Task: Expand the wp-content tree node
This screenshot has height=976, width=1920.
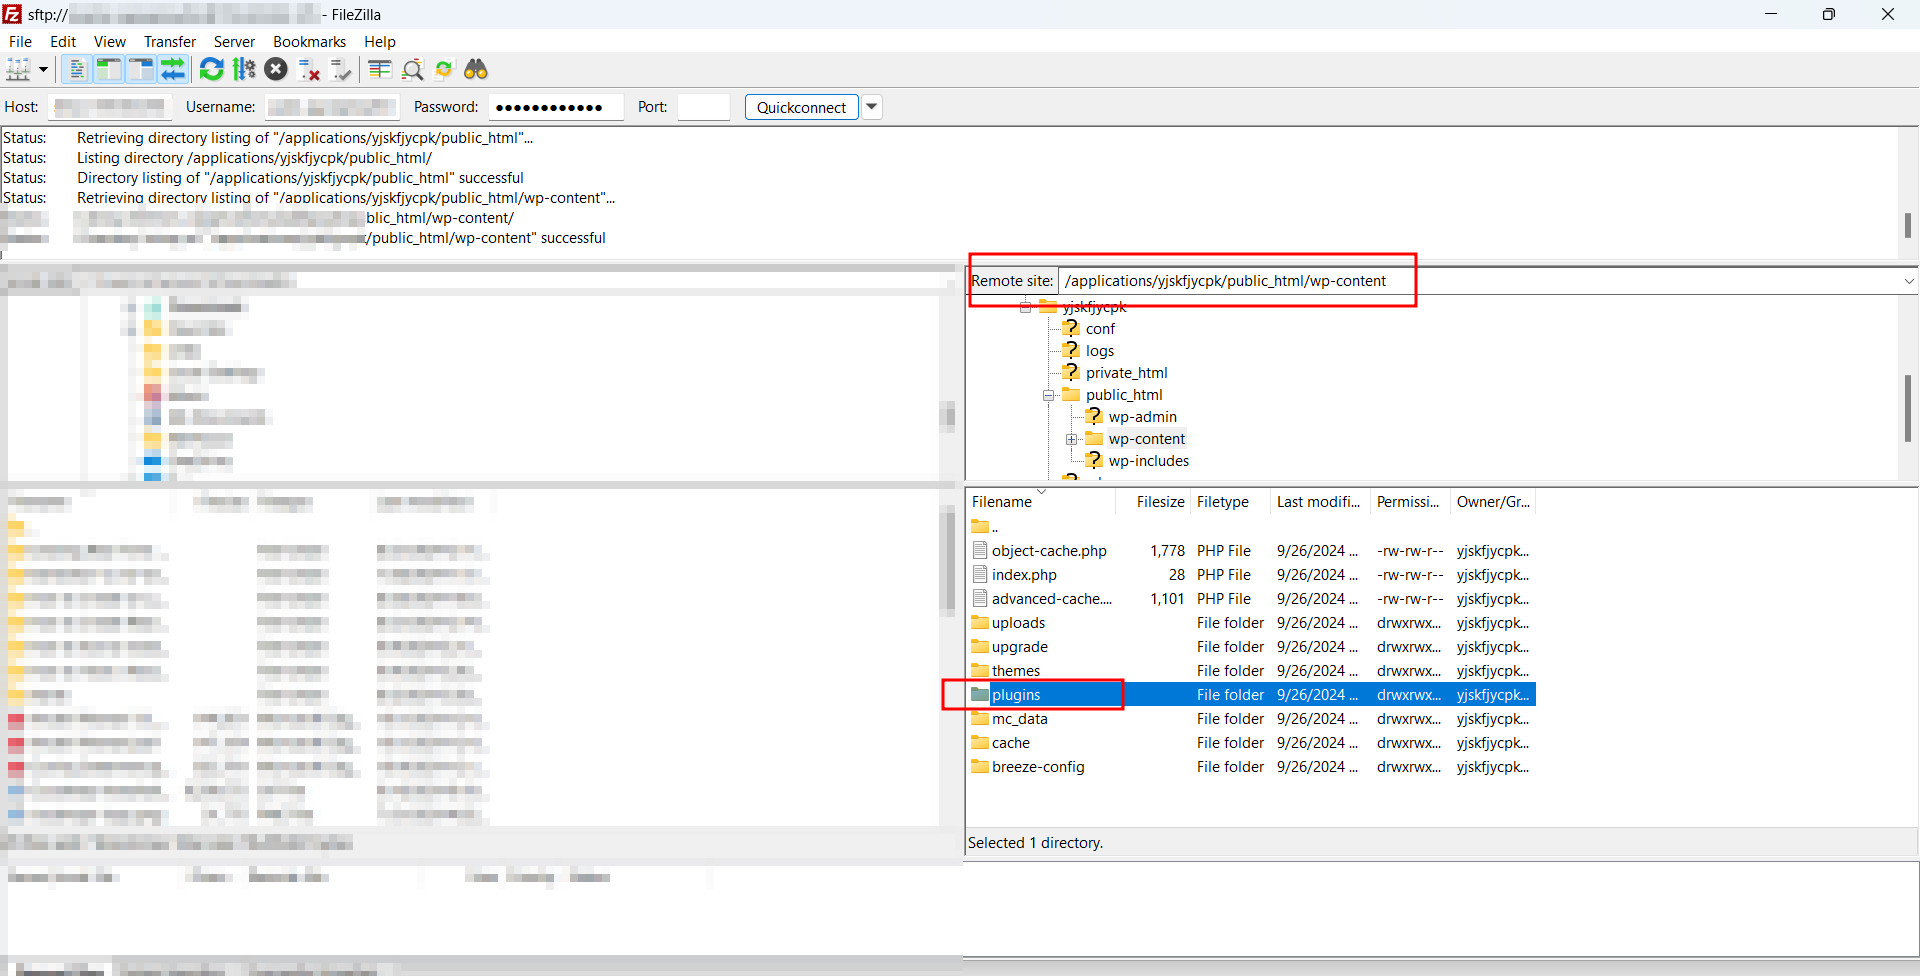Action: pos(1071,439)
